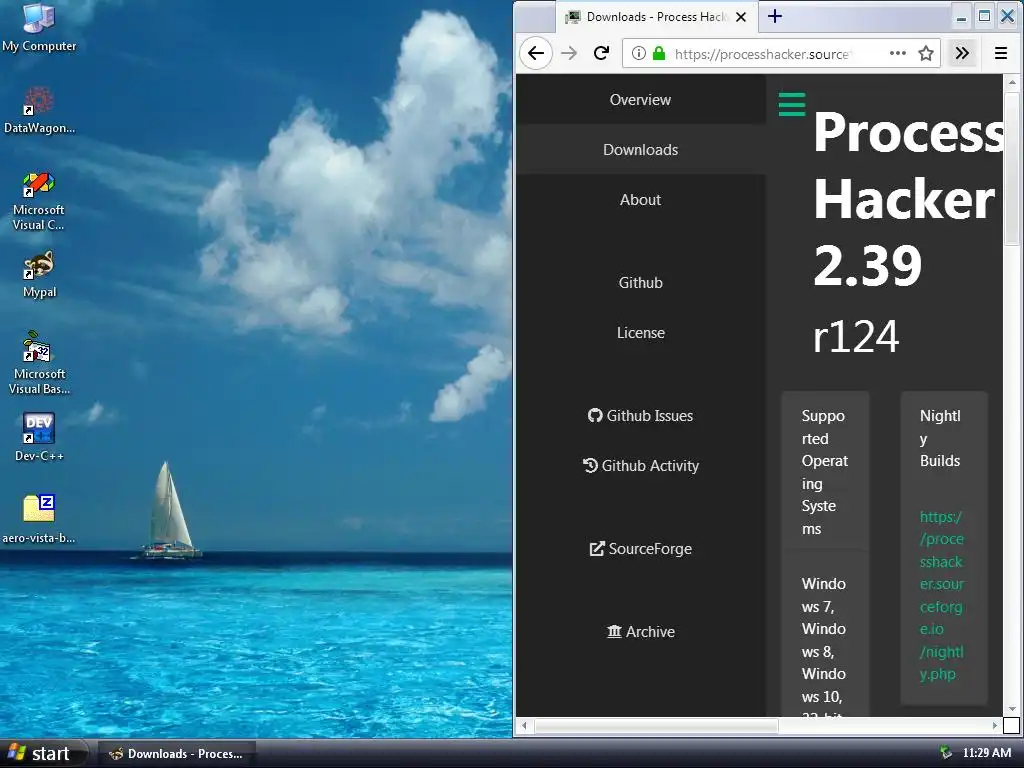Reload the page with the refresh icon

click(x=601, y=53)
